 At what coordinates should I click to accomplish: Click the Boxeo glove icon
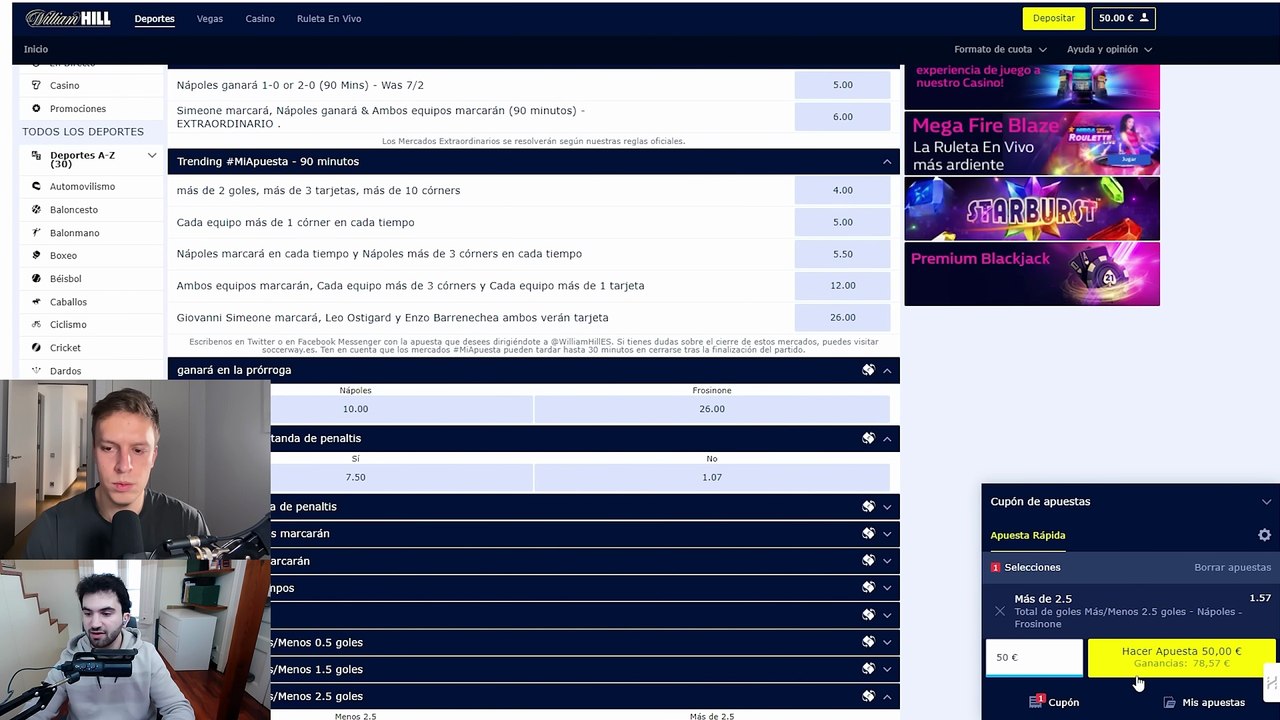click(x=37, y=255)
